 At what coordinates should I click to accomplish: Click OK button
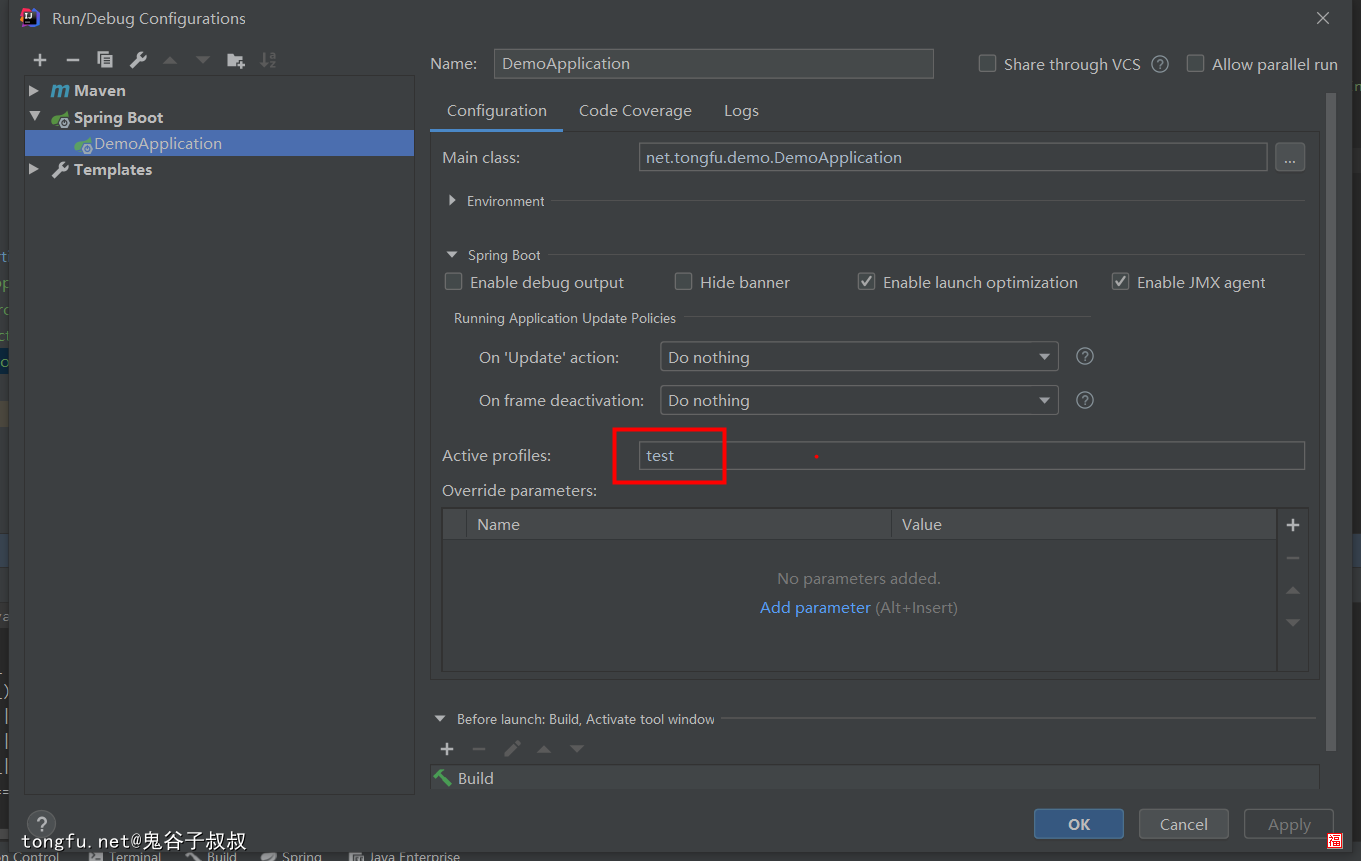click(x=1079, y=824)
